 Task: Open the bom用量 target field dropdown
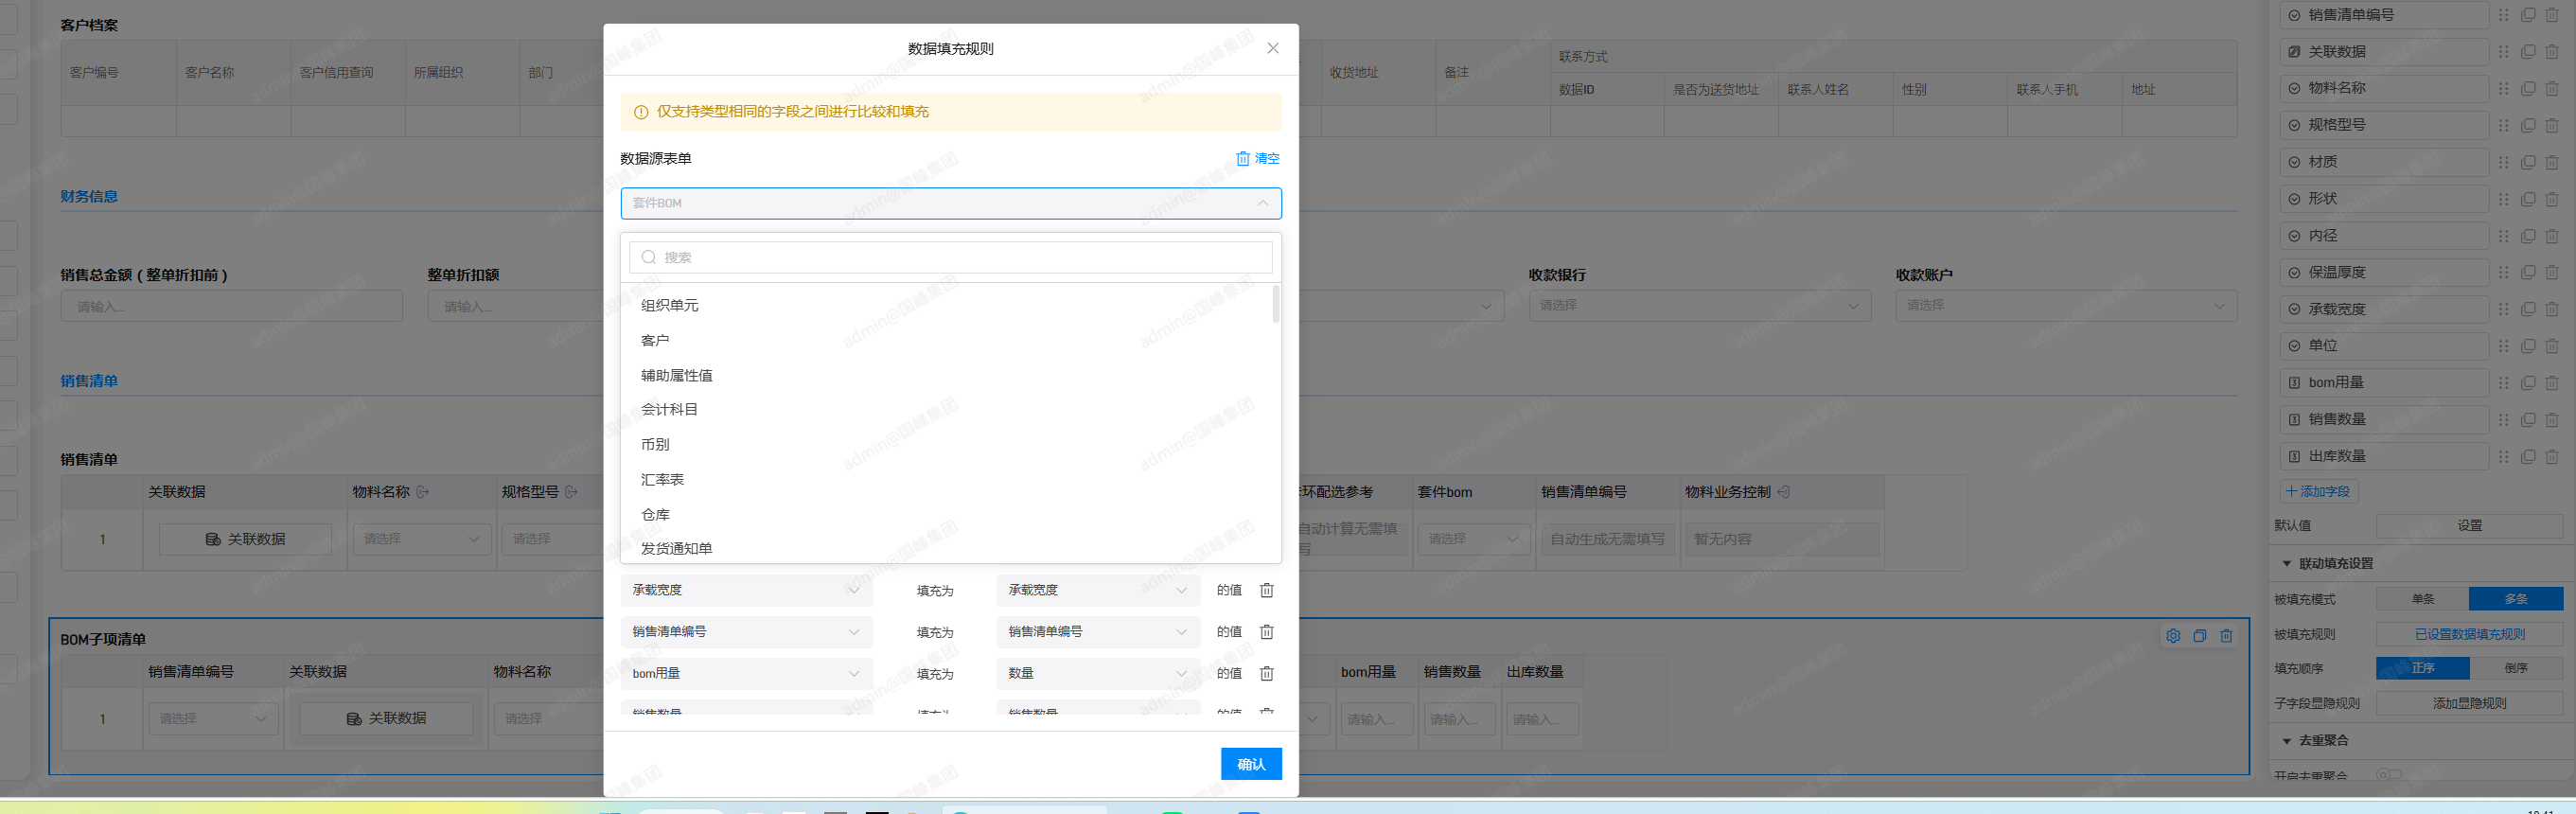pyautogui.click(x=747, y=674)
